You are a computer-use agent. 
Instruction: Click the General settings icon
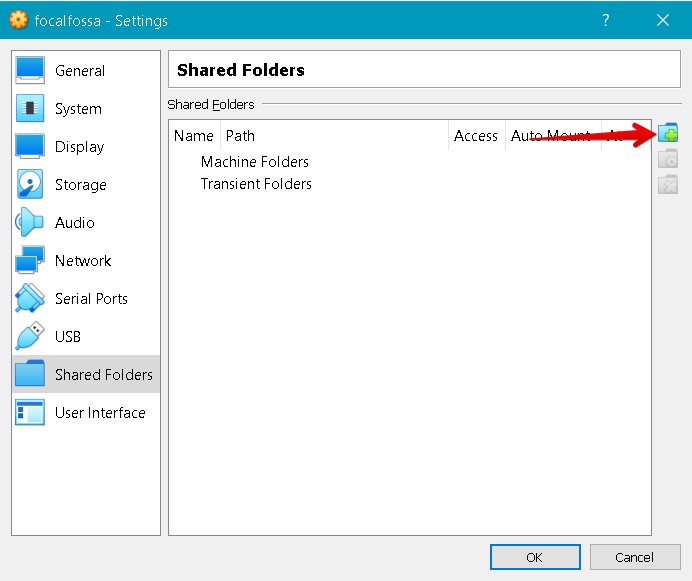coord(30,71)
